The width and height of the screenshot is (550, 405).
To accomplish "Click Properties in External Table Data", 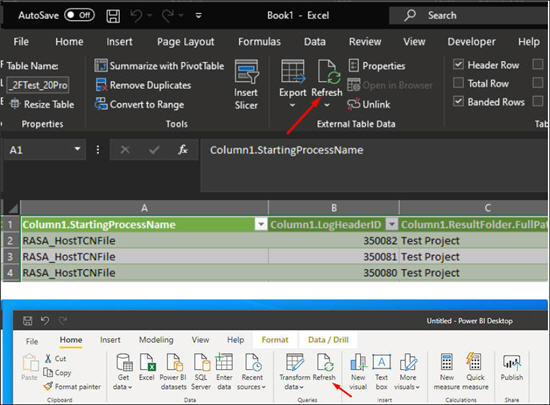I will pos(376,66).
